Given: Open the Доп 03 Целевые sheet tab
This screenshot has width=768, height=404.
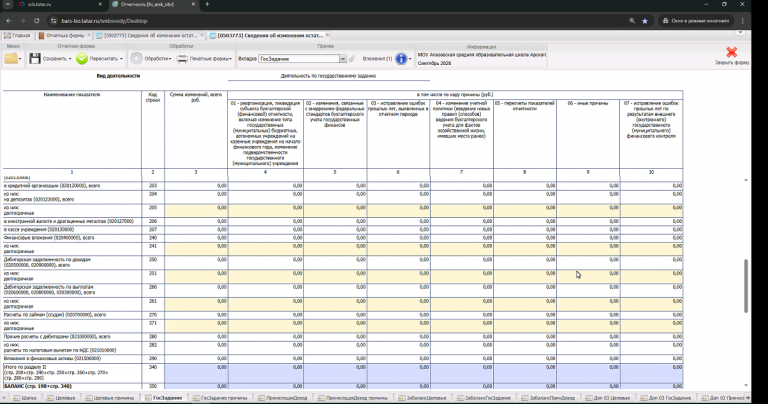Looking at the screenshot, I should (608, 398).
